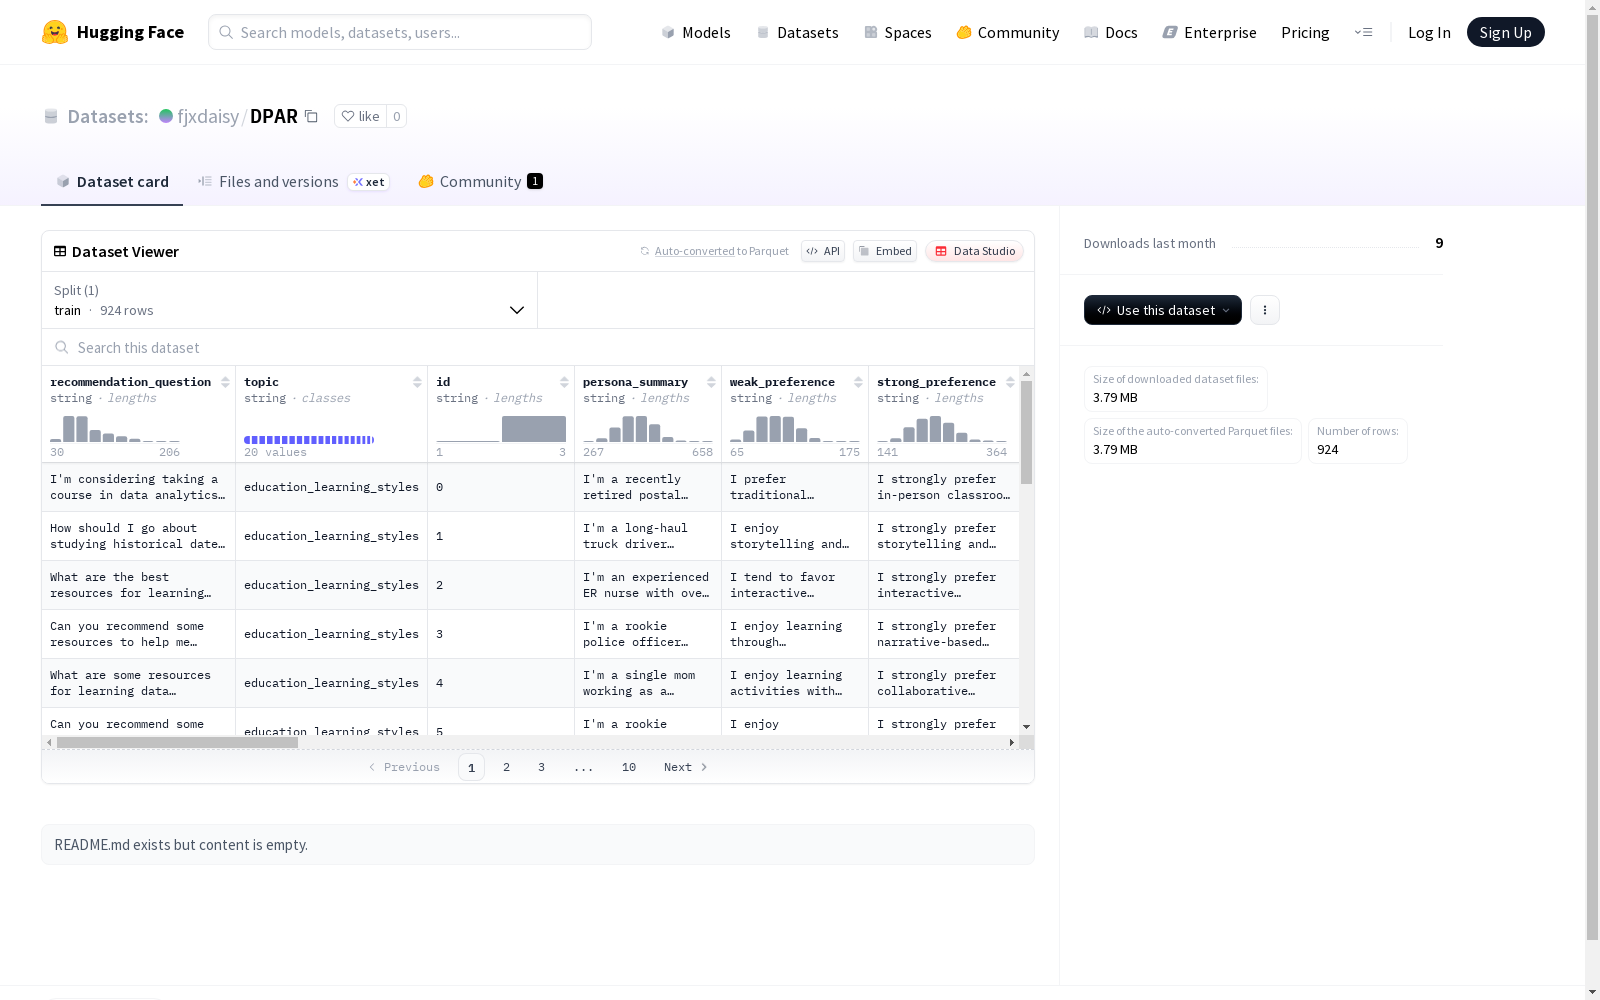Sort the weak_preference column
Screen dimensions: 1600x1000
click(858, 382)
